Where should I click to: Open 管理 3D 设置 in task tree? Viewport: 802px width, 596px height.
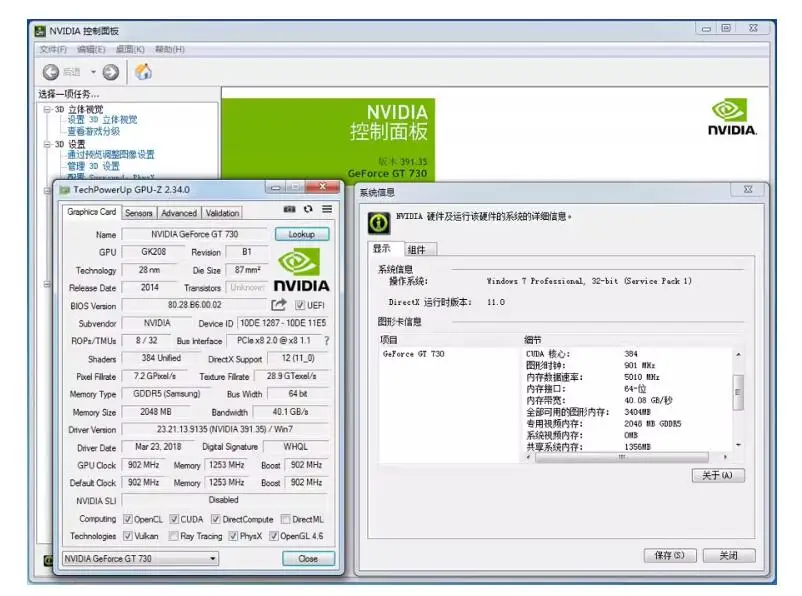pyautogui.click(x=93, y=166)
